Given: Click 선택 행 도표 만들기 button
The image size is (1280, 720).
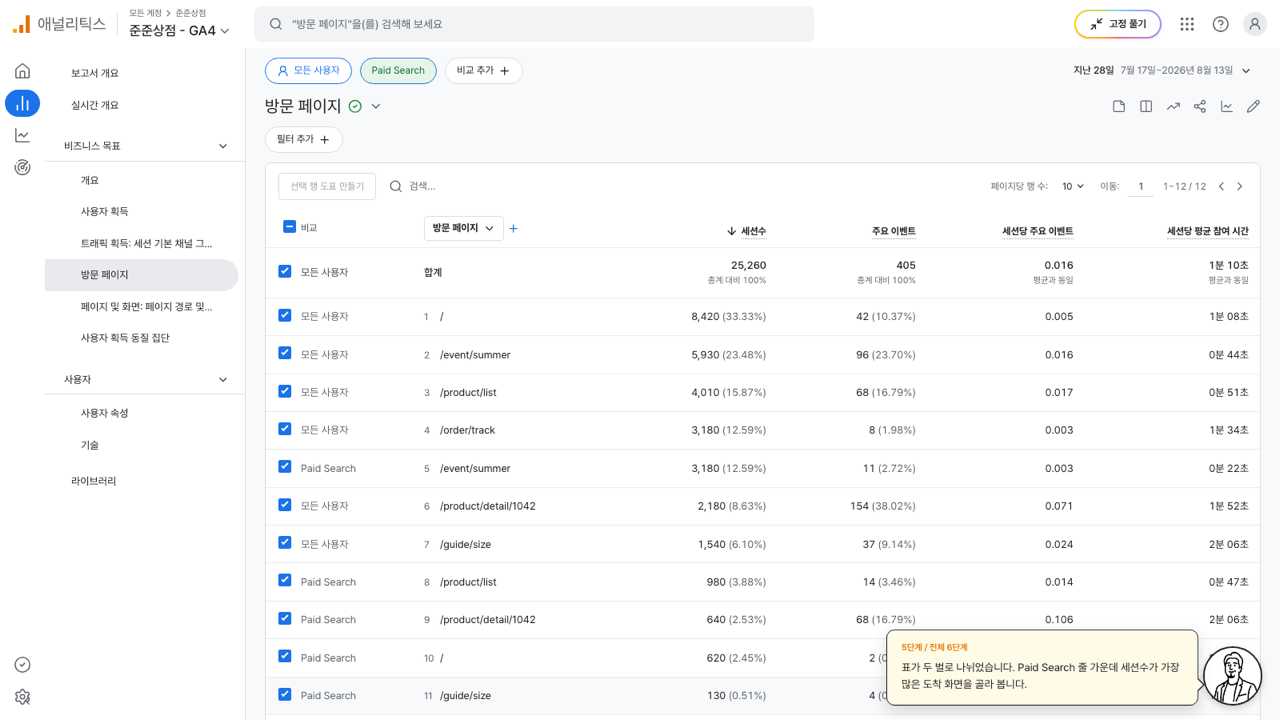Looking at the screenshot, I should click(x=327, y=186).
